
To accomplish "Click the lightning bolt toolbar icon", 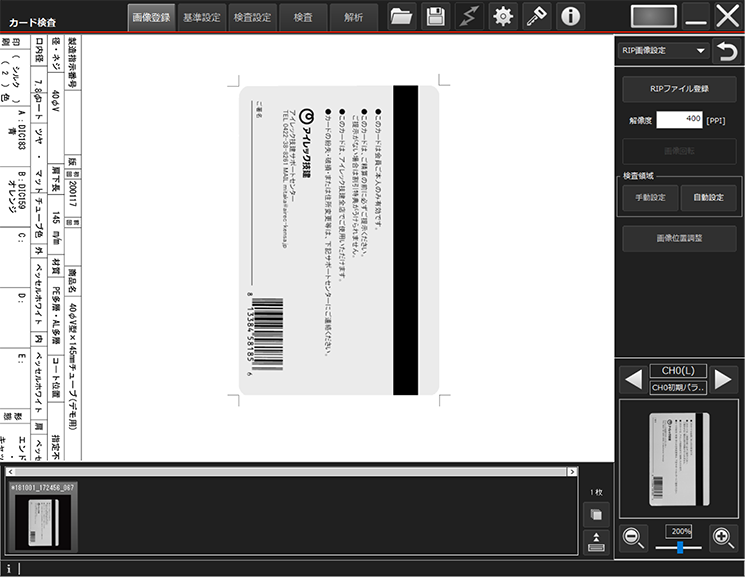I will point(469,17).
